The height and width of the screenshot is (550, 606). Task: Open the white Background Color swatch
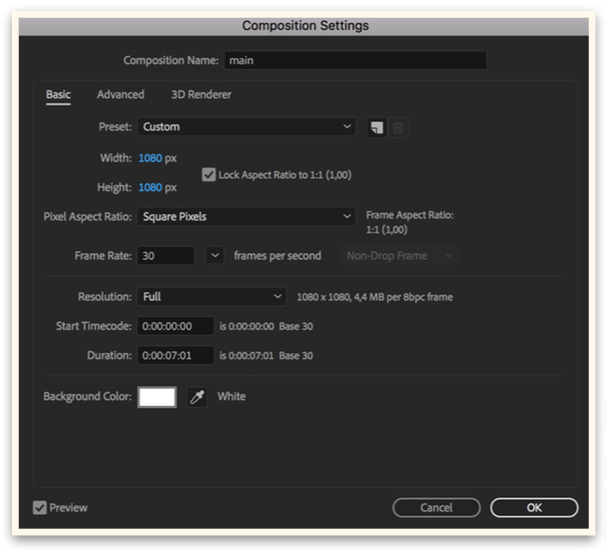click(x=157, y=397)
